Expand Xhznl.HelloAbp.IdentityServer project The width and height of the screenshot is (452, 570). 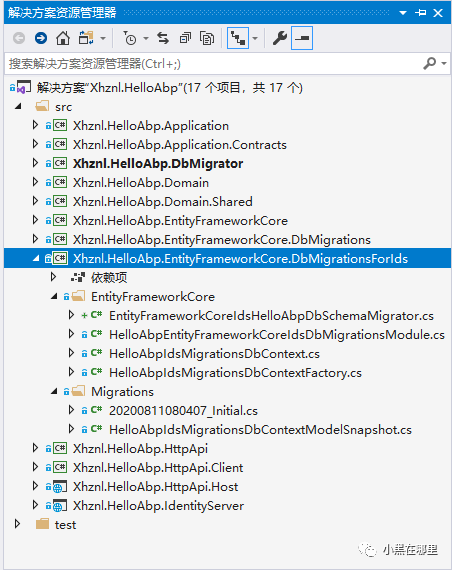(35, 505)
